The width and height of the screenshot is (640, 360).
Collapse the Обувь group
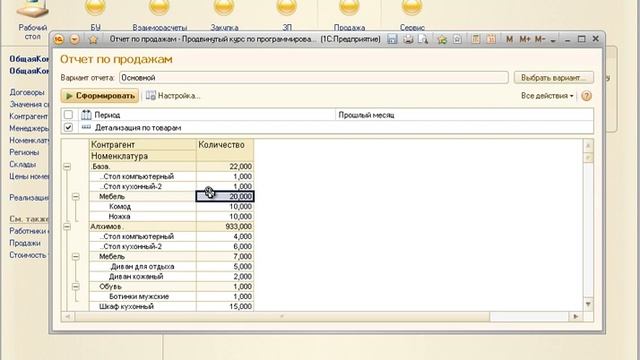pos(76,287)
